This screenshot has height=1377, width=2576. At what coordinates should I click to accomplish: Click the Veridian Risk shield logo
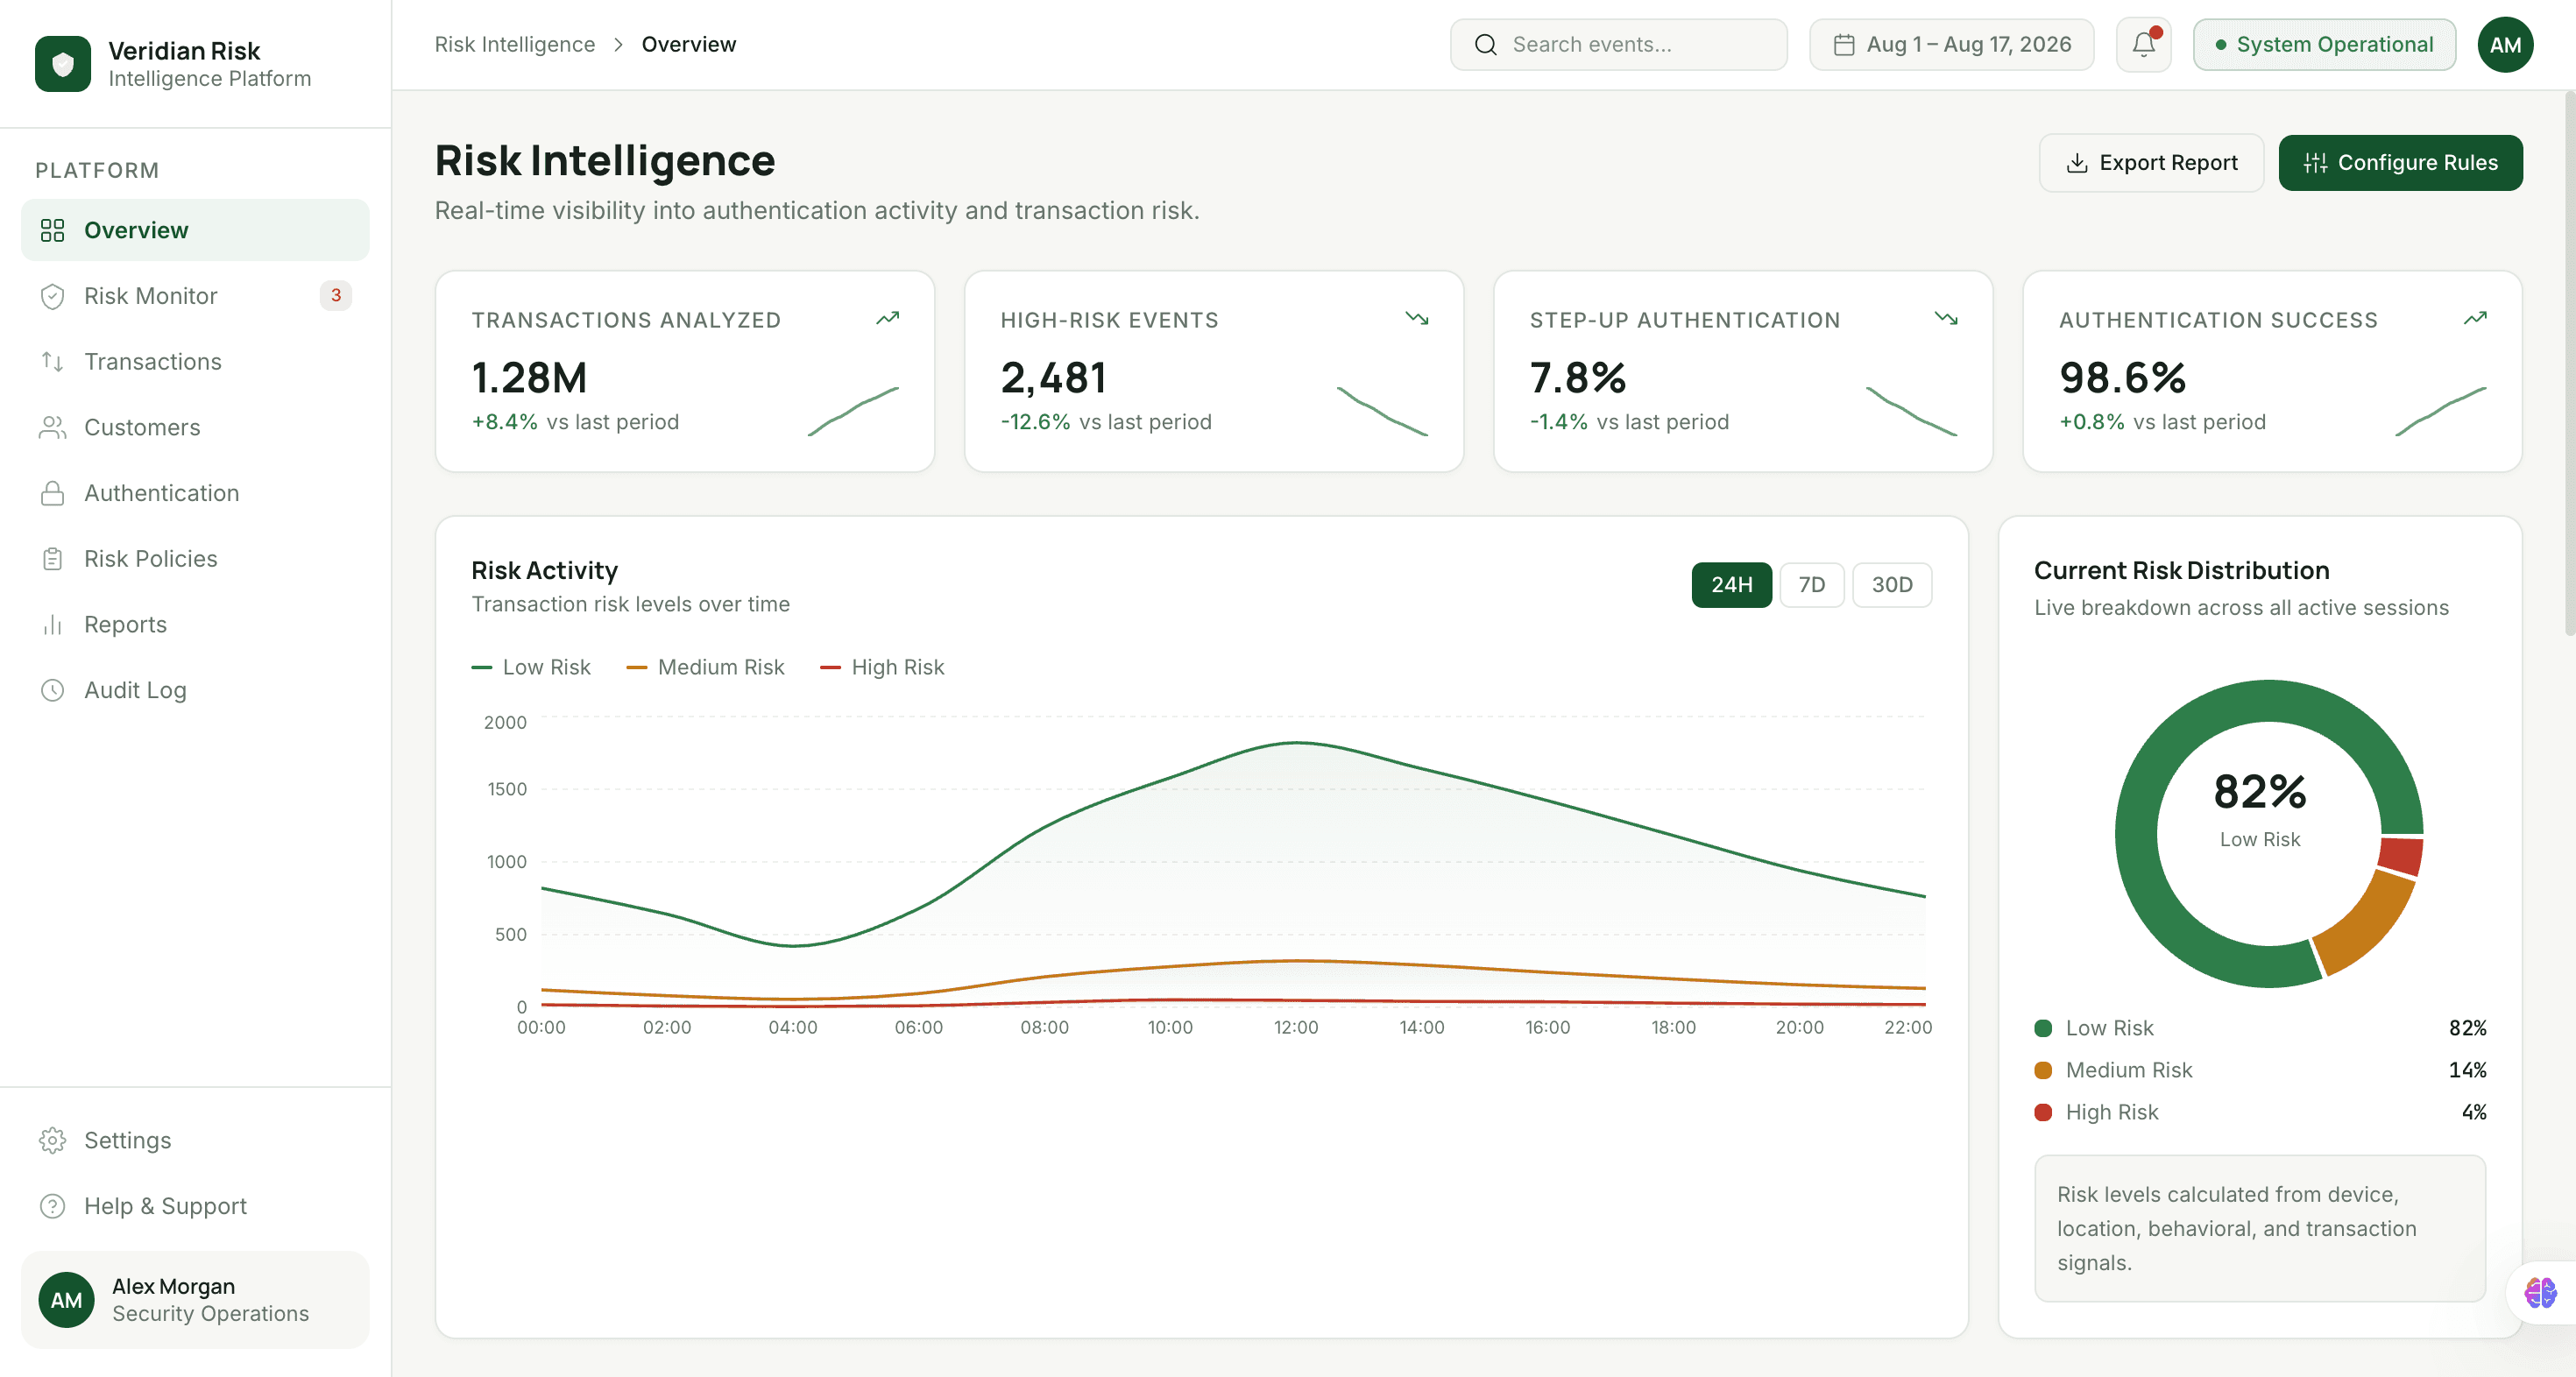[63, 64]
